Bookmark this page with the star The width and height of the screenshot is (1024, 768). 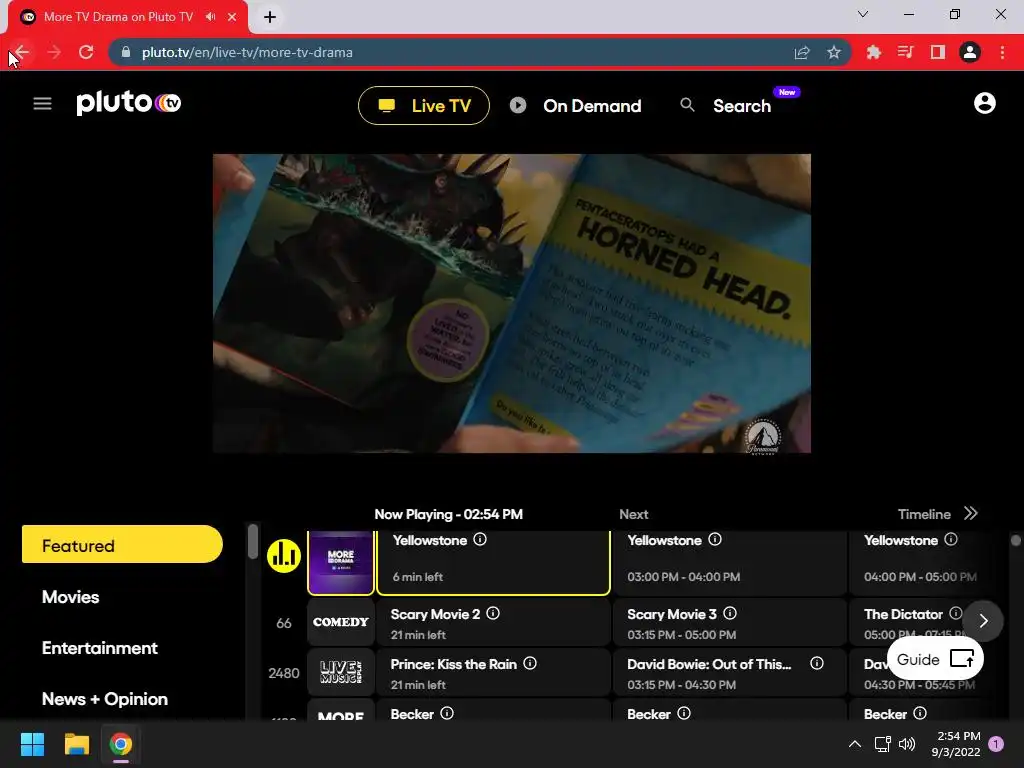[834, 52]
